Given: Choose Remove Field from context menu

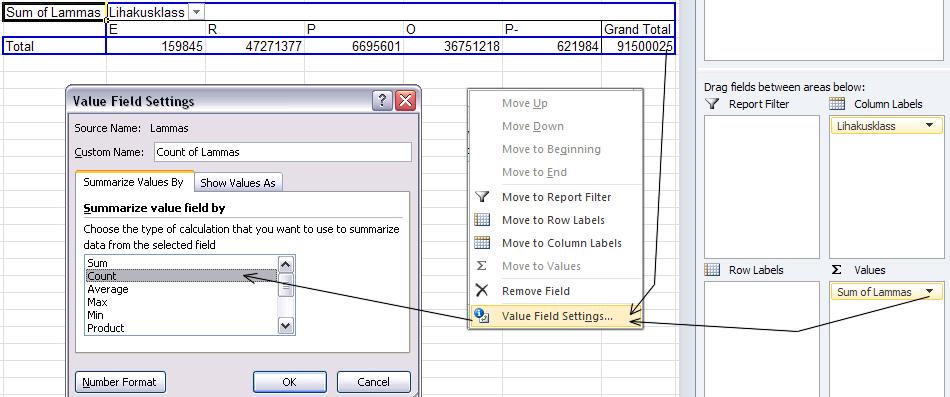Looking at the screenshot, I should [x=556, y=291].
